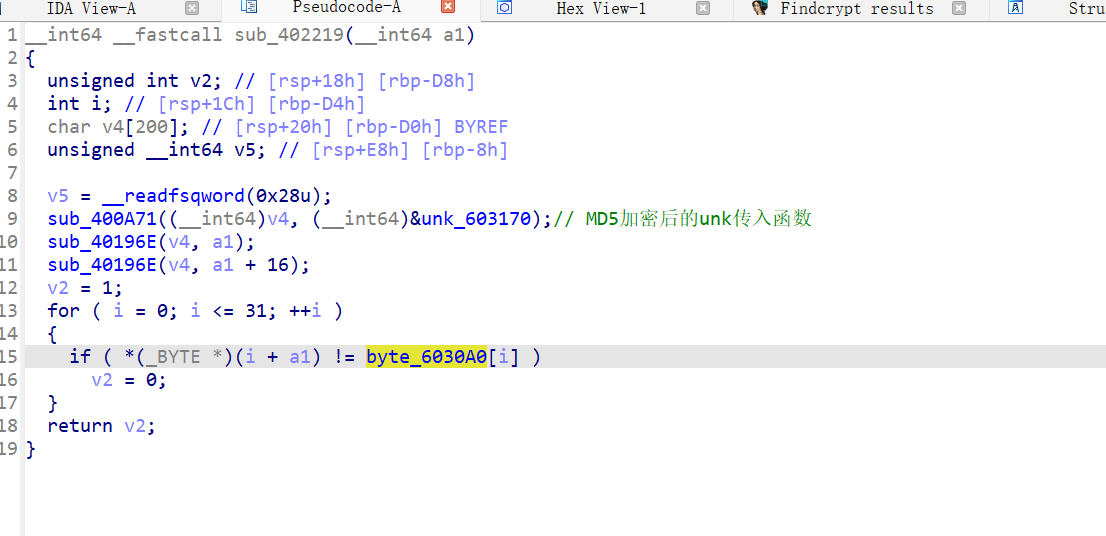
Task: Click the for loop keyword
Action: pyautogui.click(x=61, y=311)
